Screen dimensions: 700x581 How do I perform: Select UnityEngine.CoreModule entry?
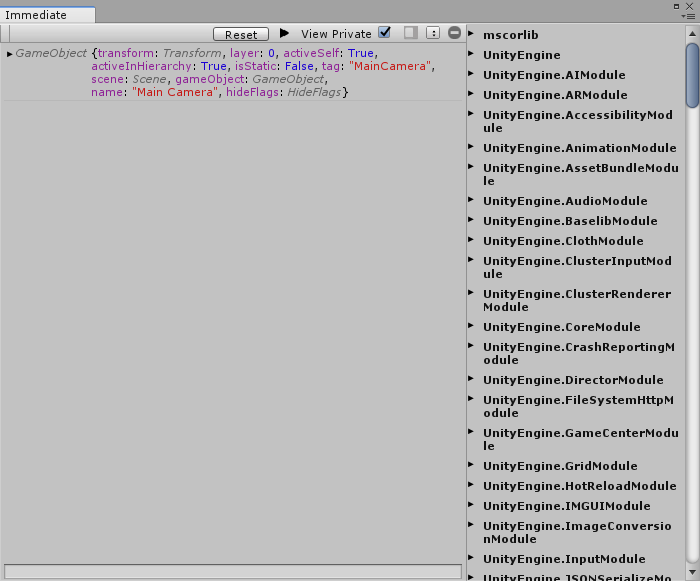click(x=562, y=327)
